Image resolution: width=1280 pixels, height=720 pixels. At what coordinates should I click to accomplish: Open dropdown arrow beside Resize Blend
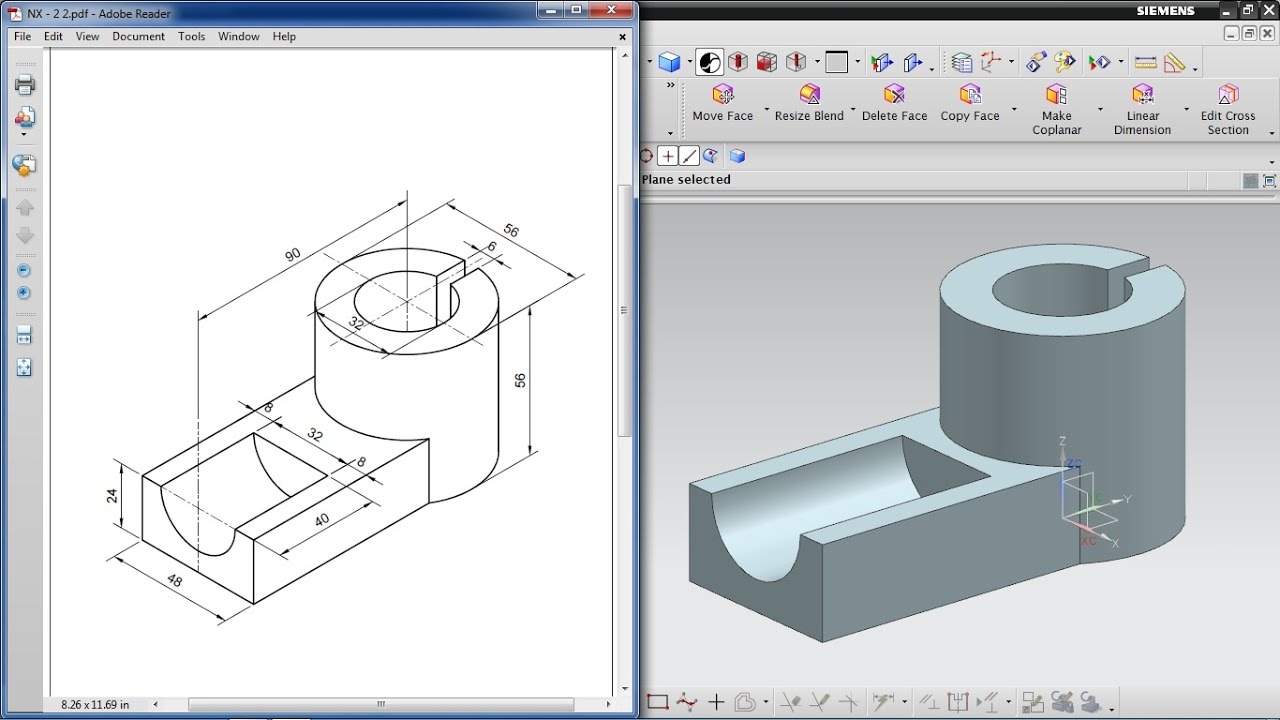tap(853, 109)
